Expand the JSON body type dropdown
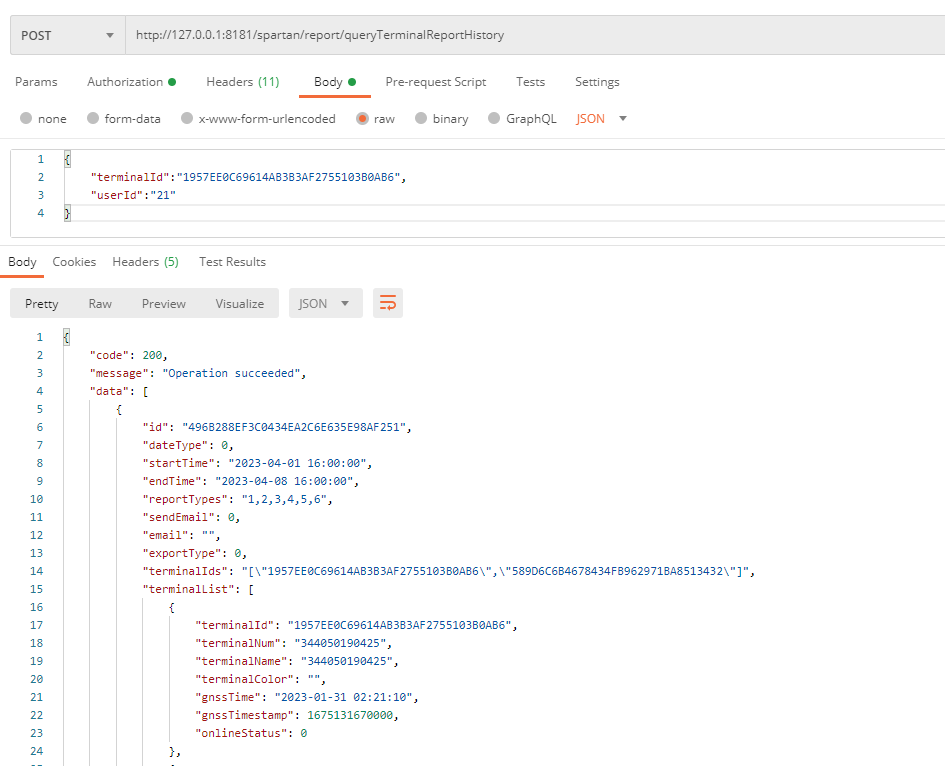 tap(602, 118)
